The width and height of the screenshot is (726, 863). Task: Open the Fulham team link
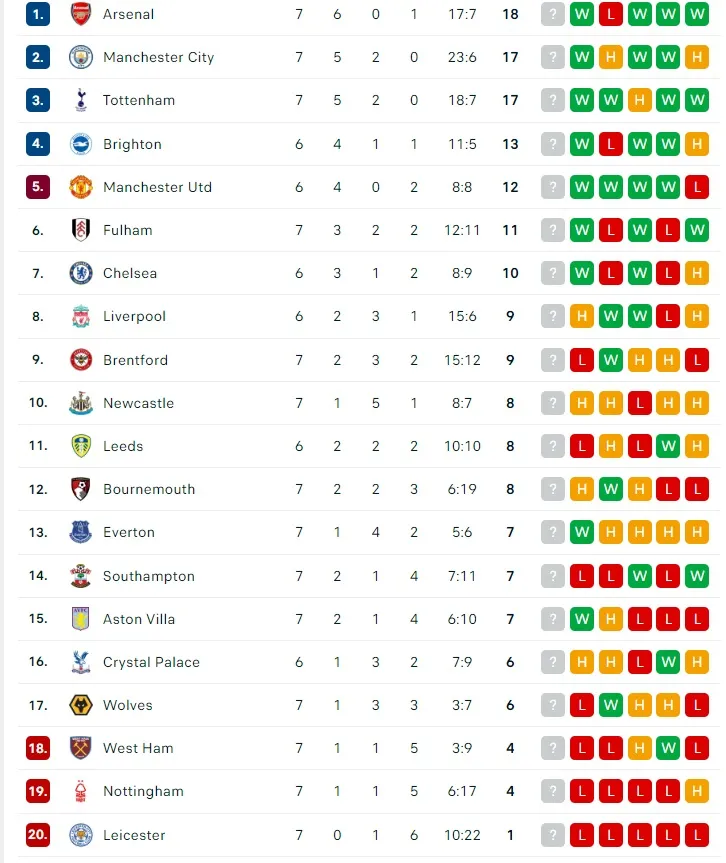[127, 230]
